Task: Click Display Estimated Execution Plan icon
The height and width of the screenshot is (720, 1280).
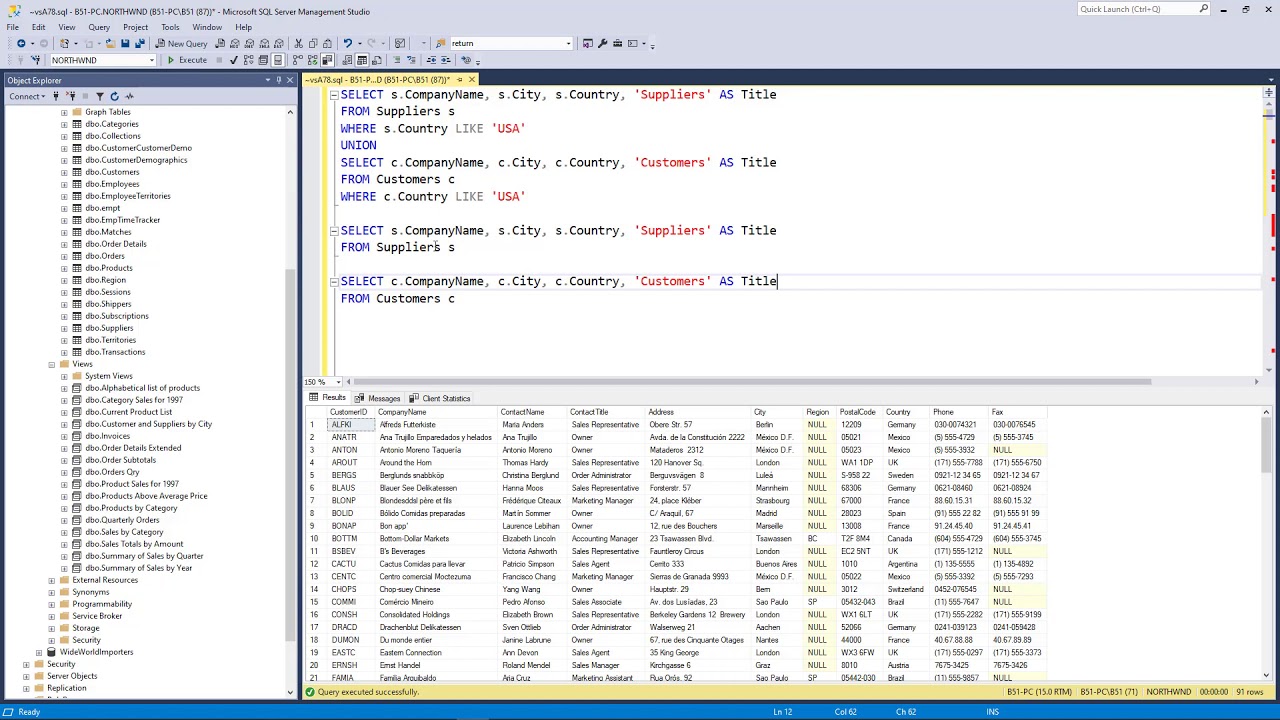Action: point(249,60)
